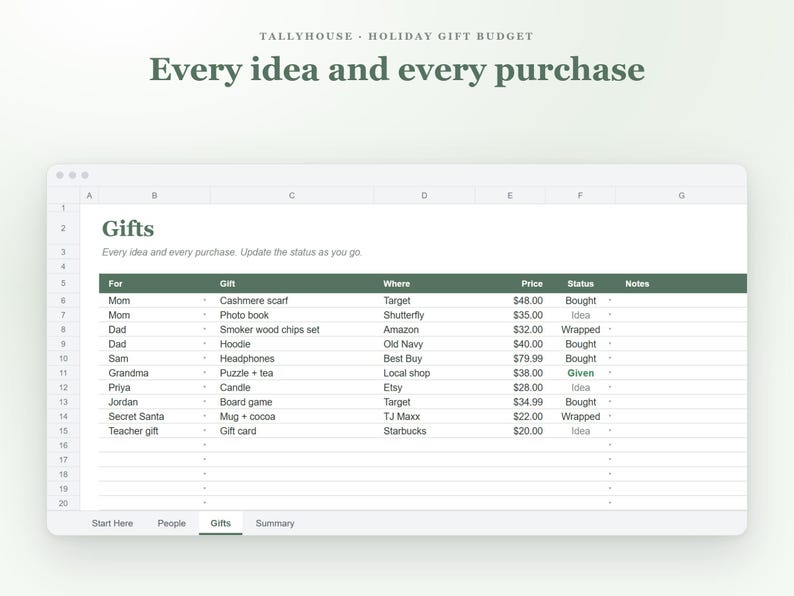Select column B header
794x596 pixels.
coord(154,195)
